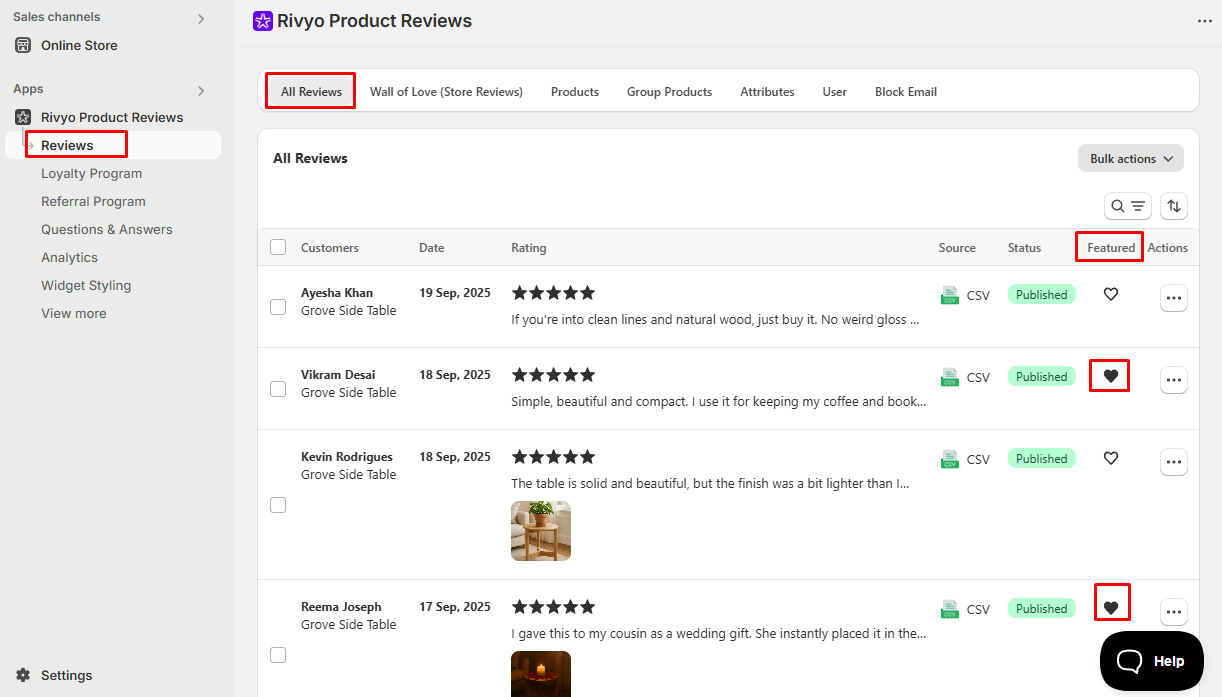Open the Attributes tab
Image resolution: width=1222 pixels, height=697 pixels.
(x=767, y=92)
